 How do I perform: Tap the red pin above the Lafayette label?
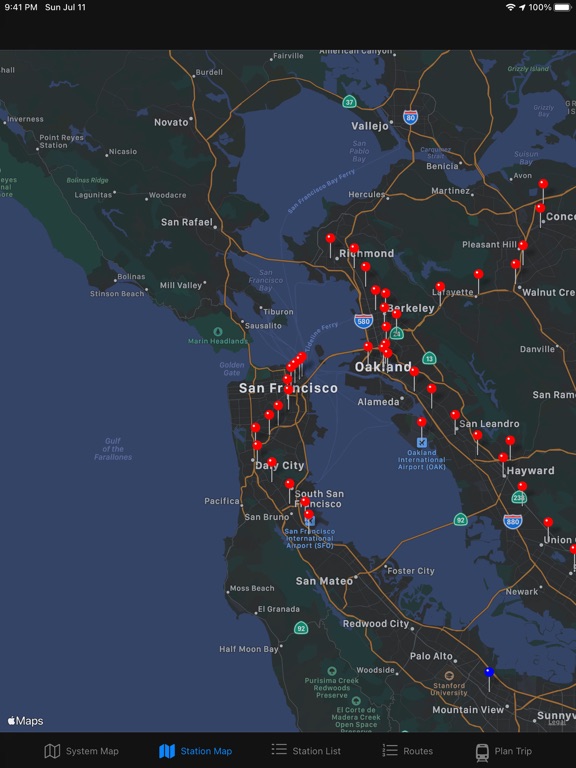point(440,286)
